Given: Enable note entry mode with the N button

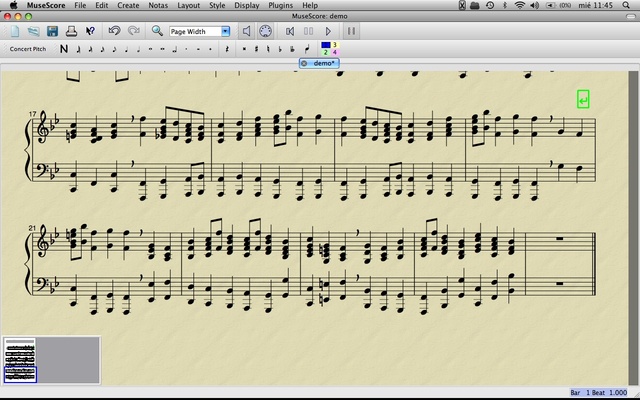Looking at the screenshot, I should (x=64, y=49).
